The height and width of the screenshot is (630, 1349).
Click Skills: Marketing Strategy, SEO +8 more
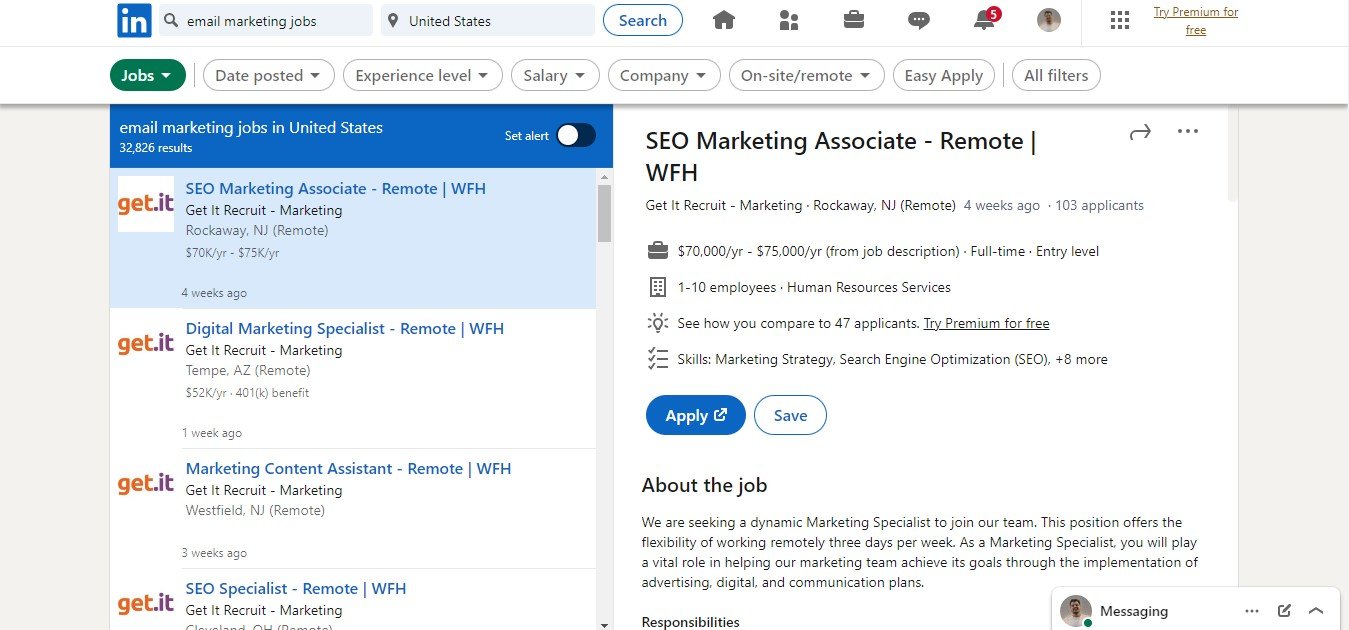click(892, 359)
